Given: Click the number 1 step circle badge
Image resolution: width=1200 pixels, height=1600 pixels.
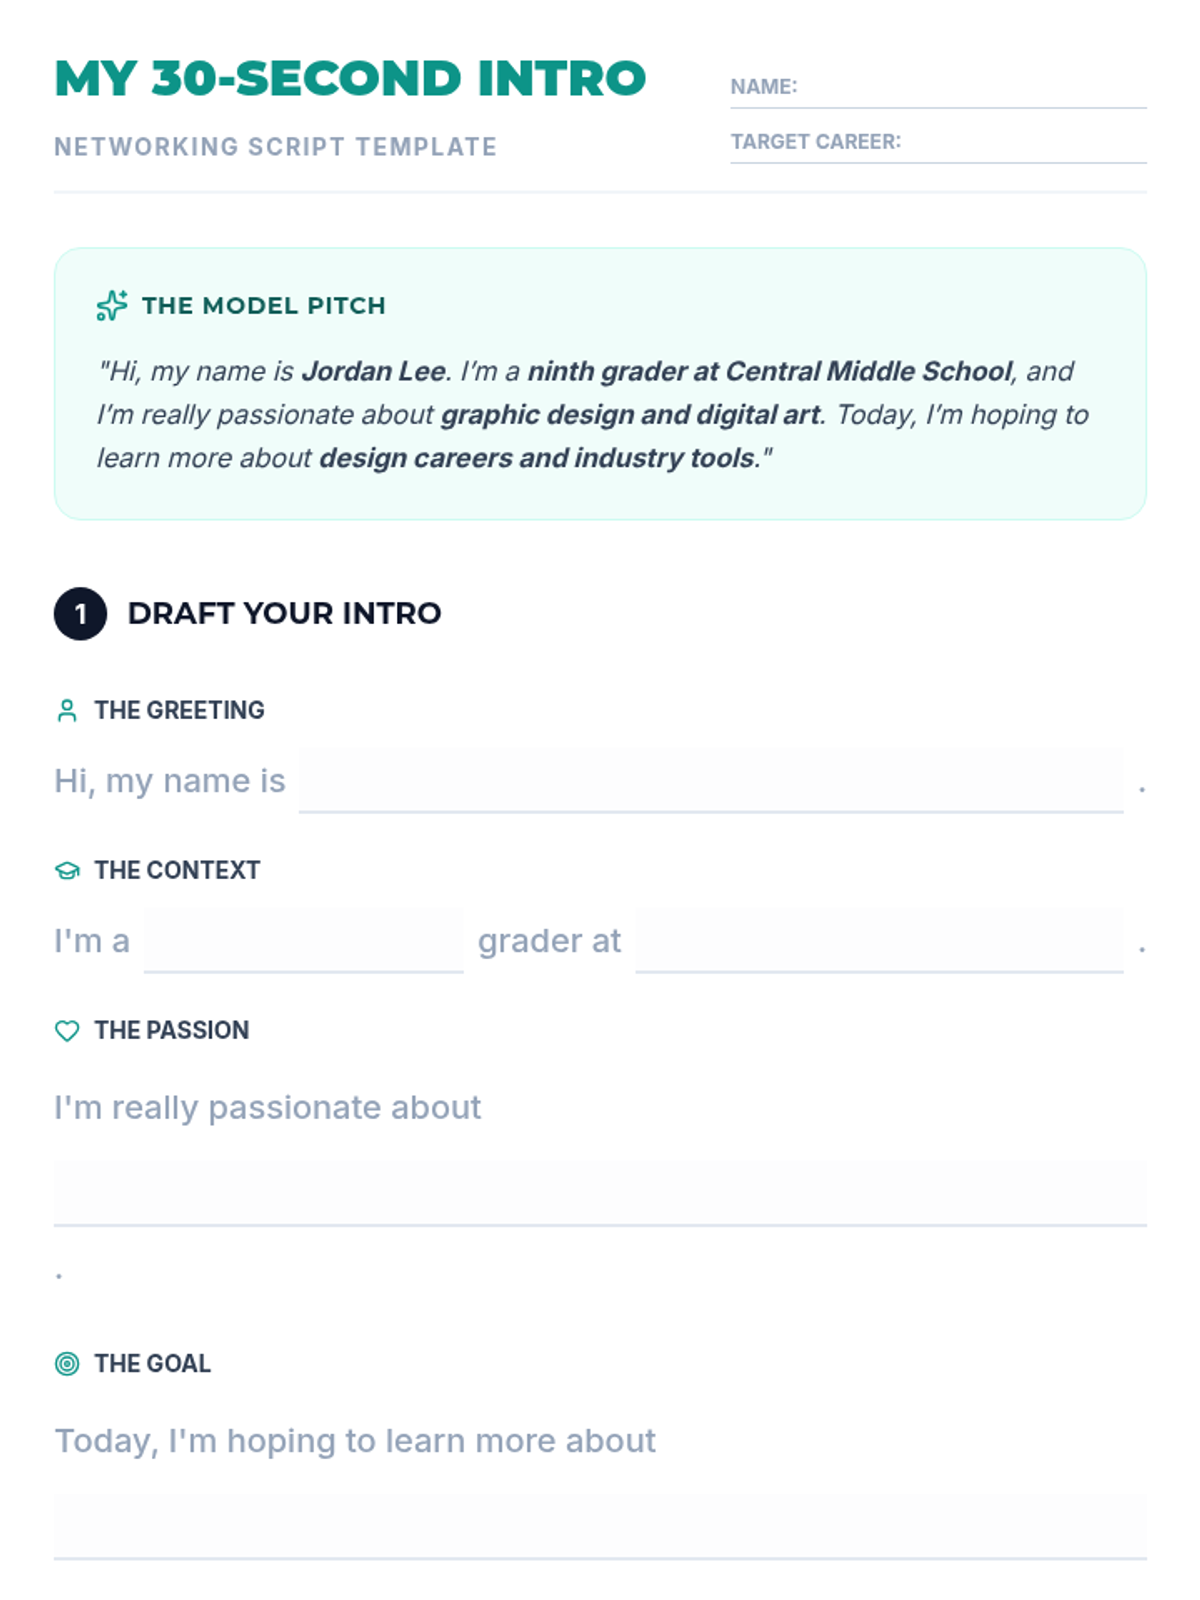Looking at the screenshot, I should (x=80, y=614).
